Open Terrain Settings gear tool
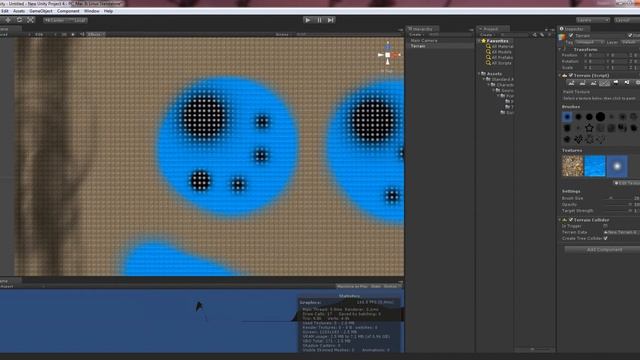 tap(637, 83)
